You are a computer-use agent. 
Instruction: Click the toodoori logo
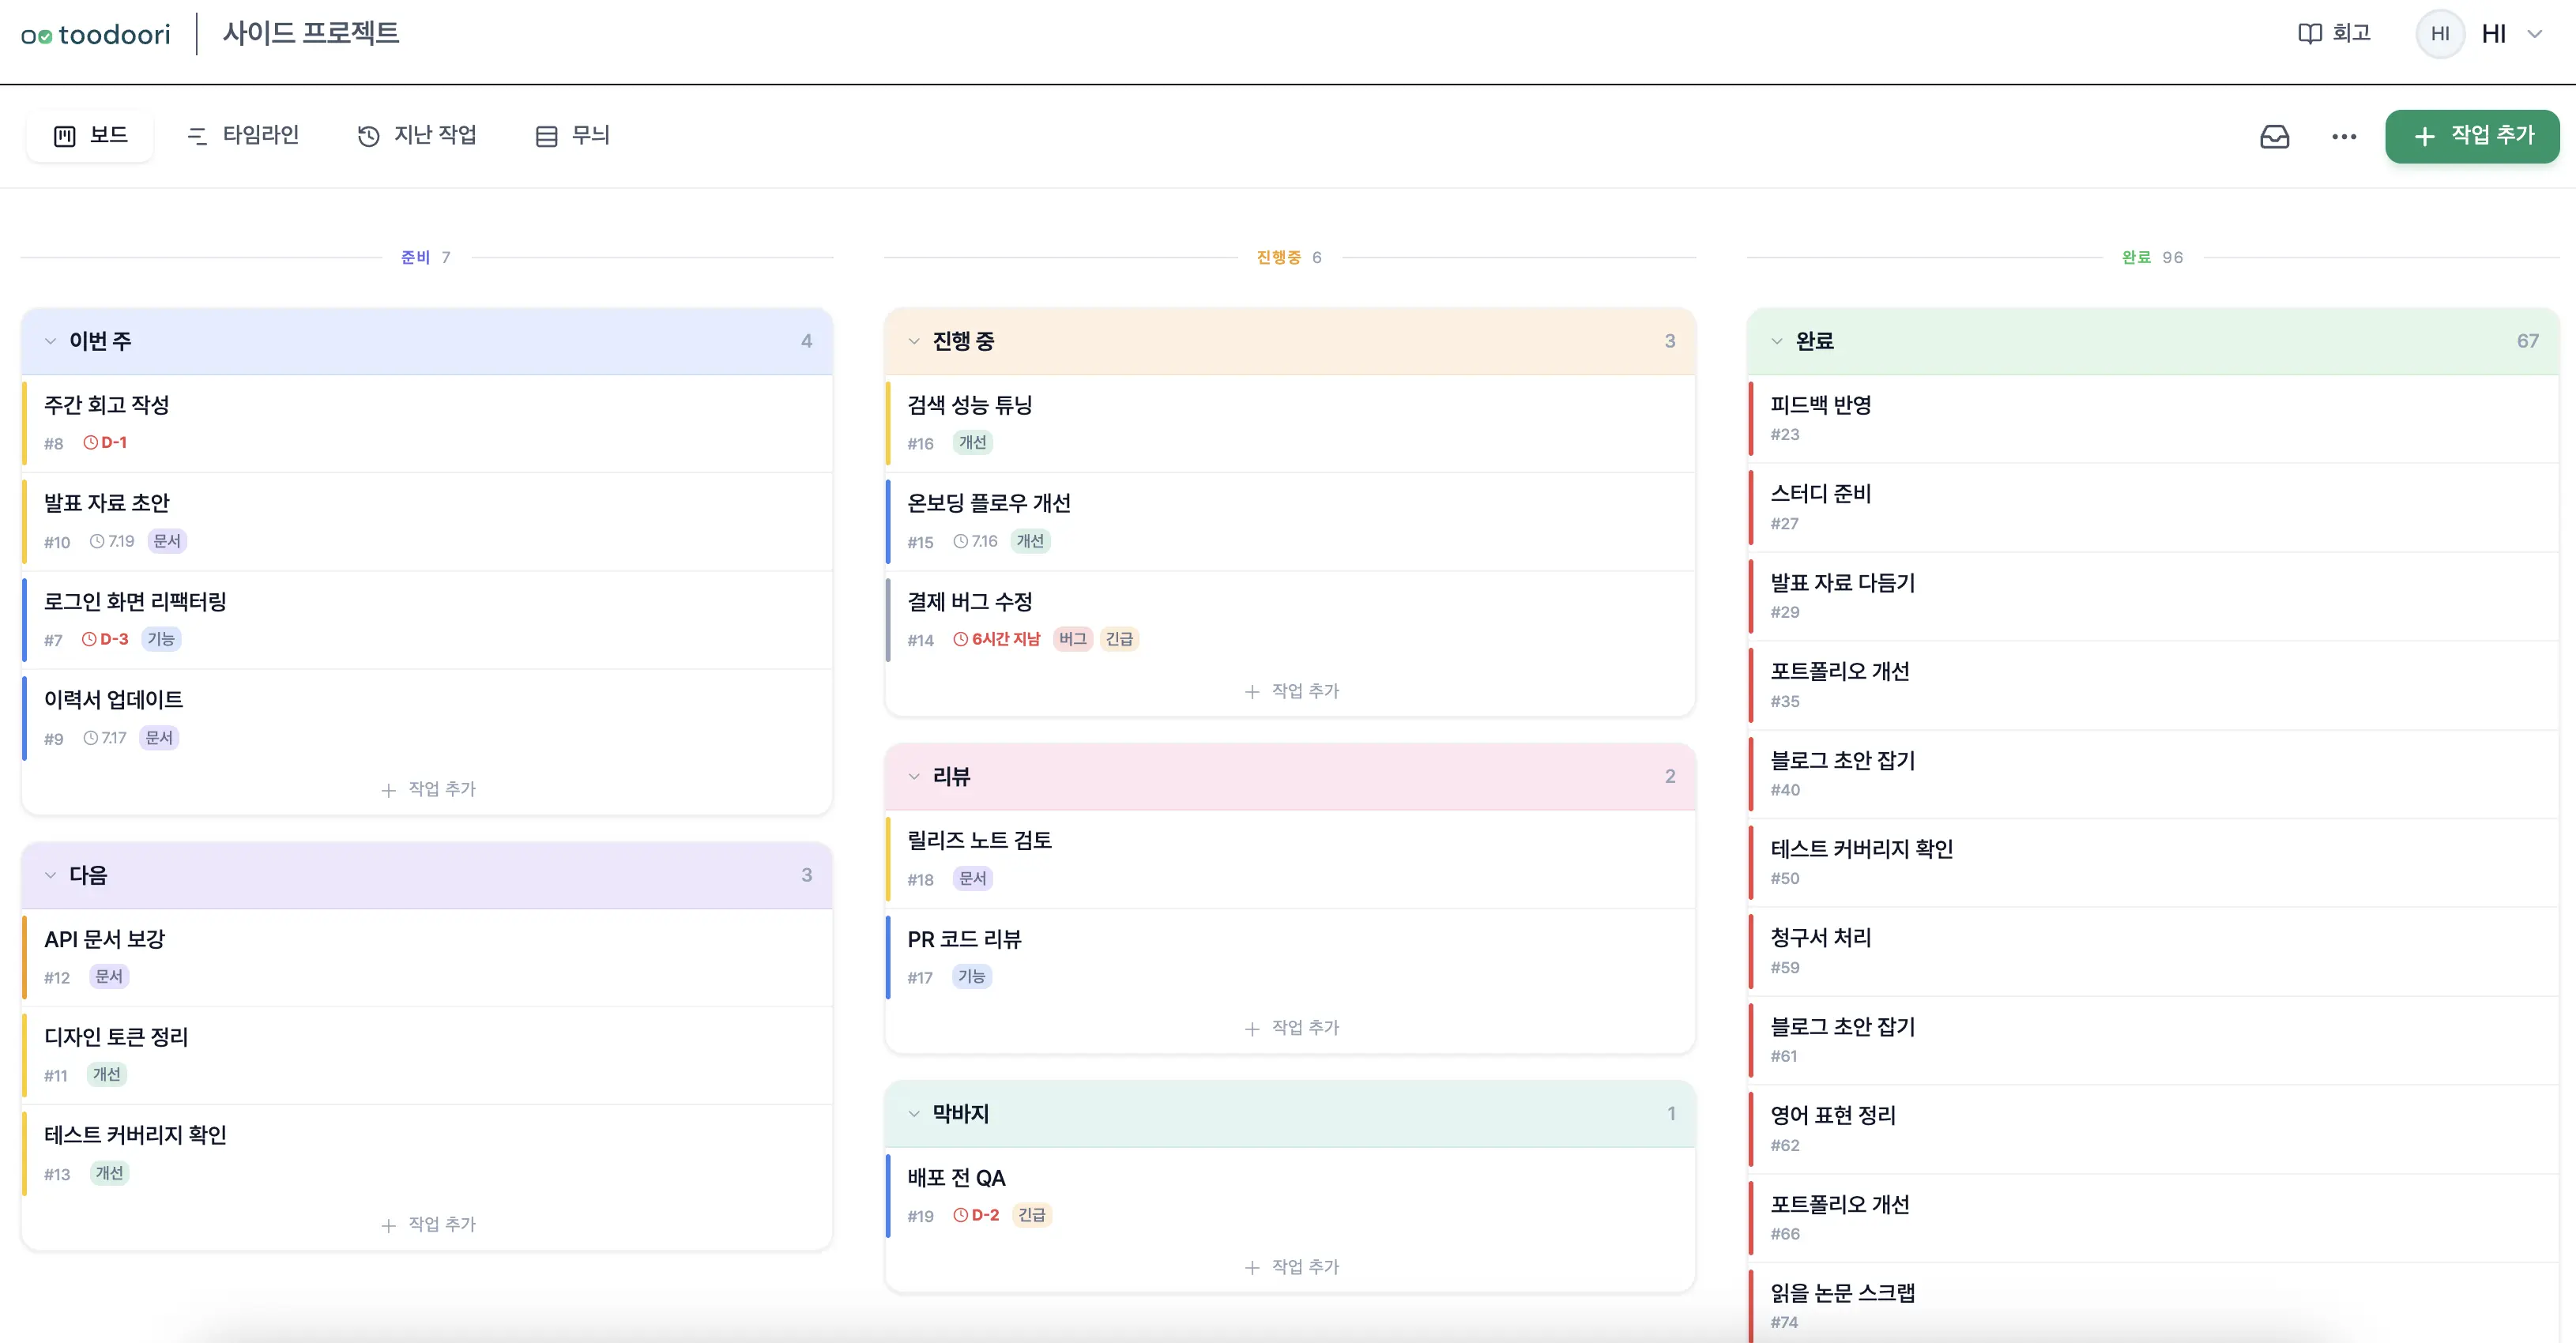[x=95, y=35]
